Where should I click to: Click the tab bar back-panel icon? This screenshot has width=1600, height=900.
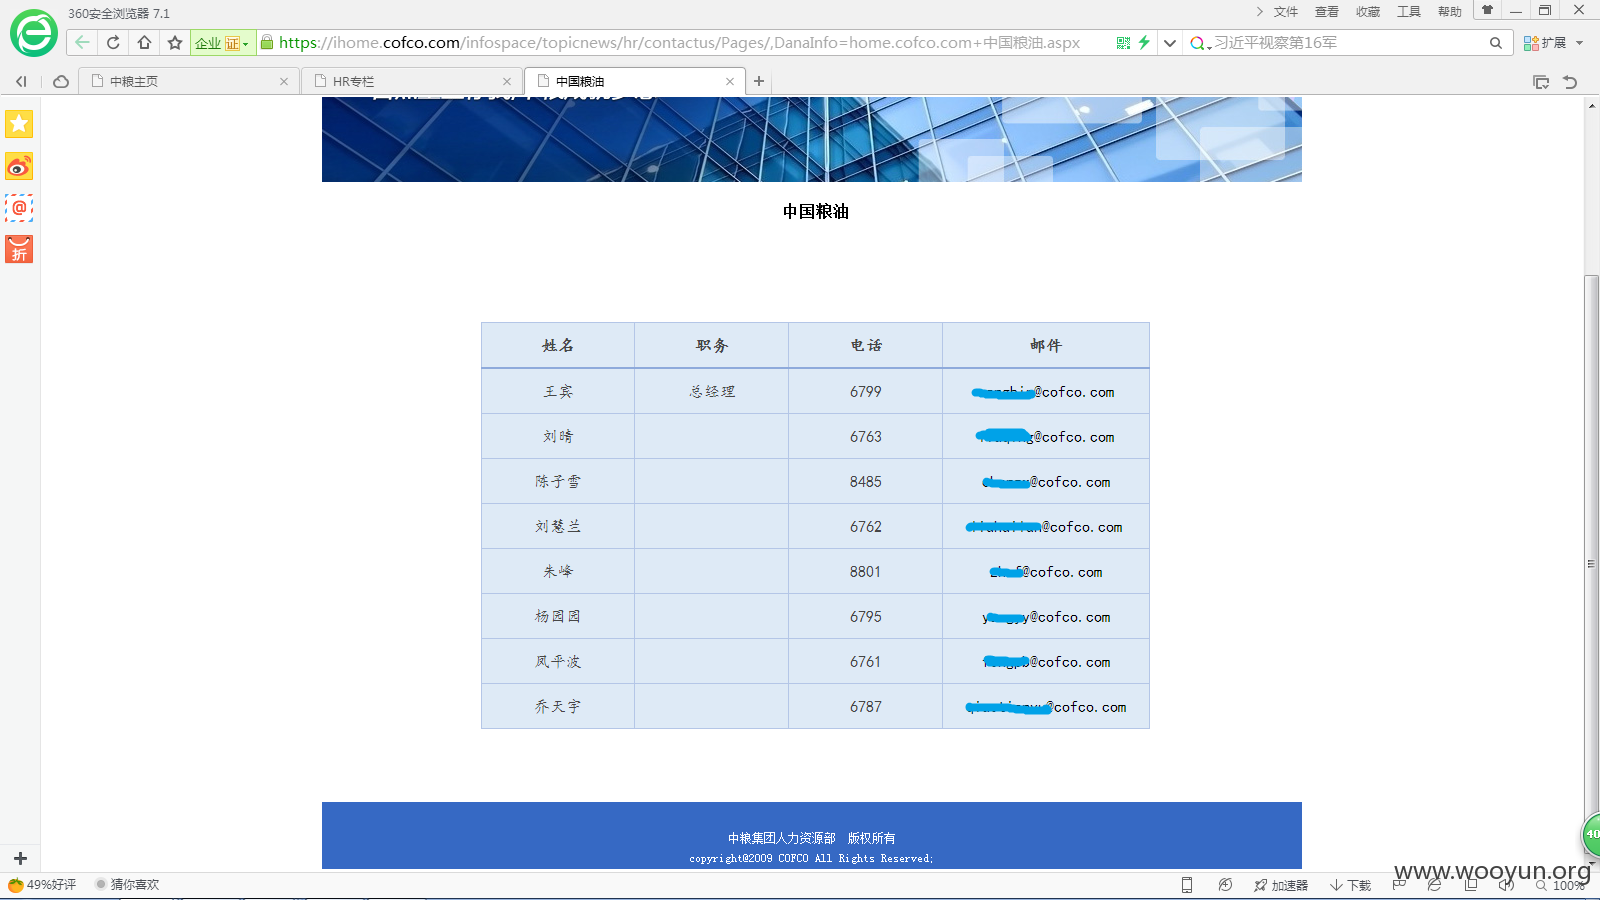(x=21, y=81)
